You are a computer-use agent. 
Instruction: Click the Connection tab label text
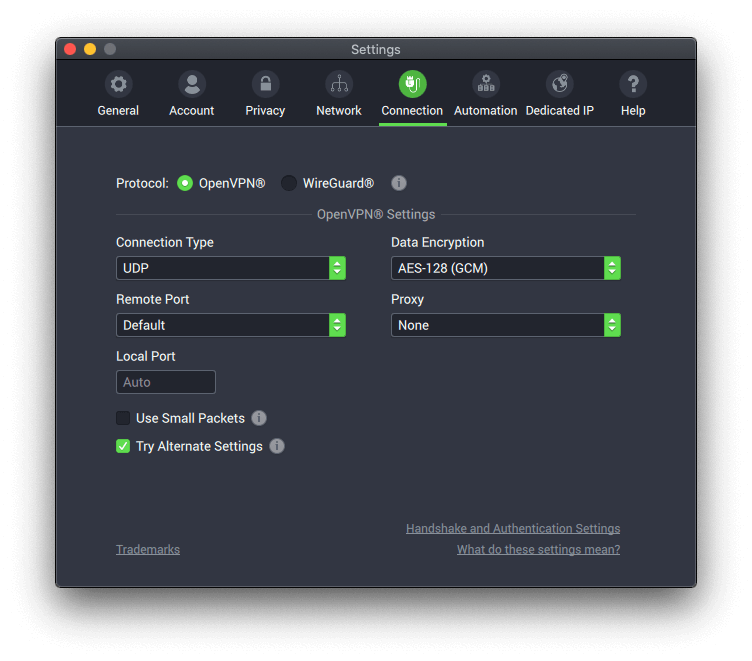(412, 111)
